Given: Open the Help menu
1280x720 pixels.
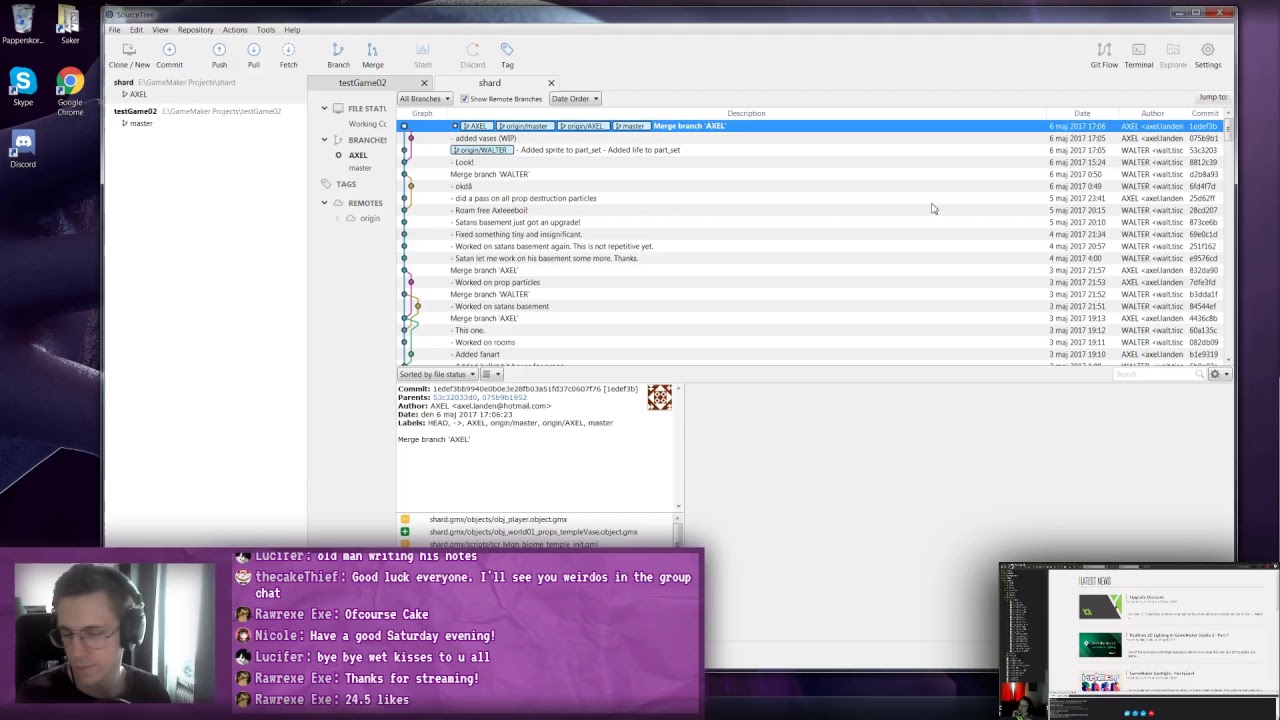Looking at the screenshot, I should pyautogui.click(x=292, y=30).
